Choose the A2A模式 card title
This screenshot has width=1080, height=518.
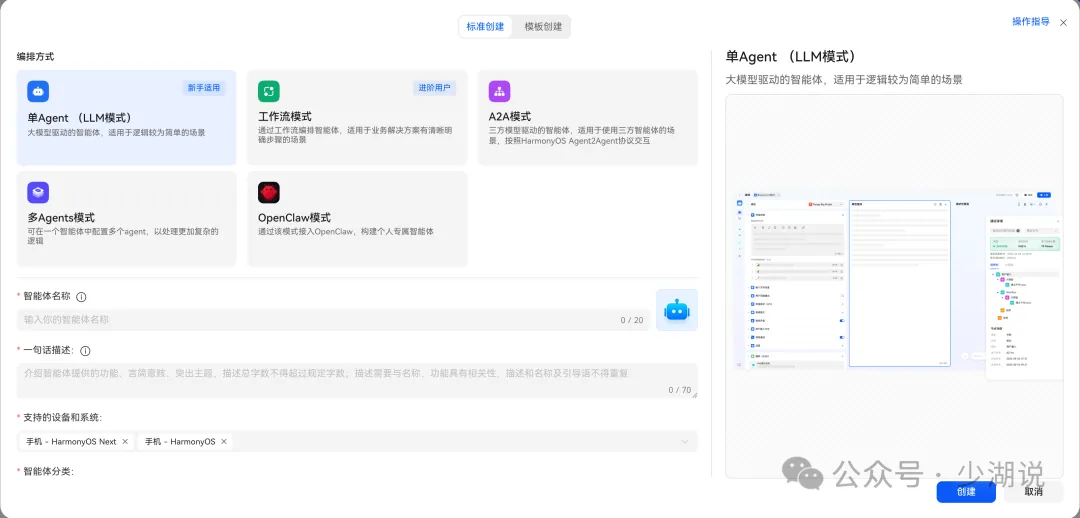[510, 116]
